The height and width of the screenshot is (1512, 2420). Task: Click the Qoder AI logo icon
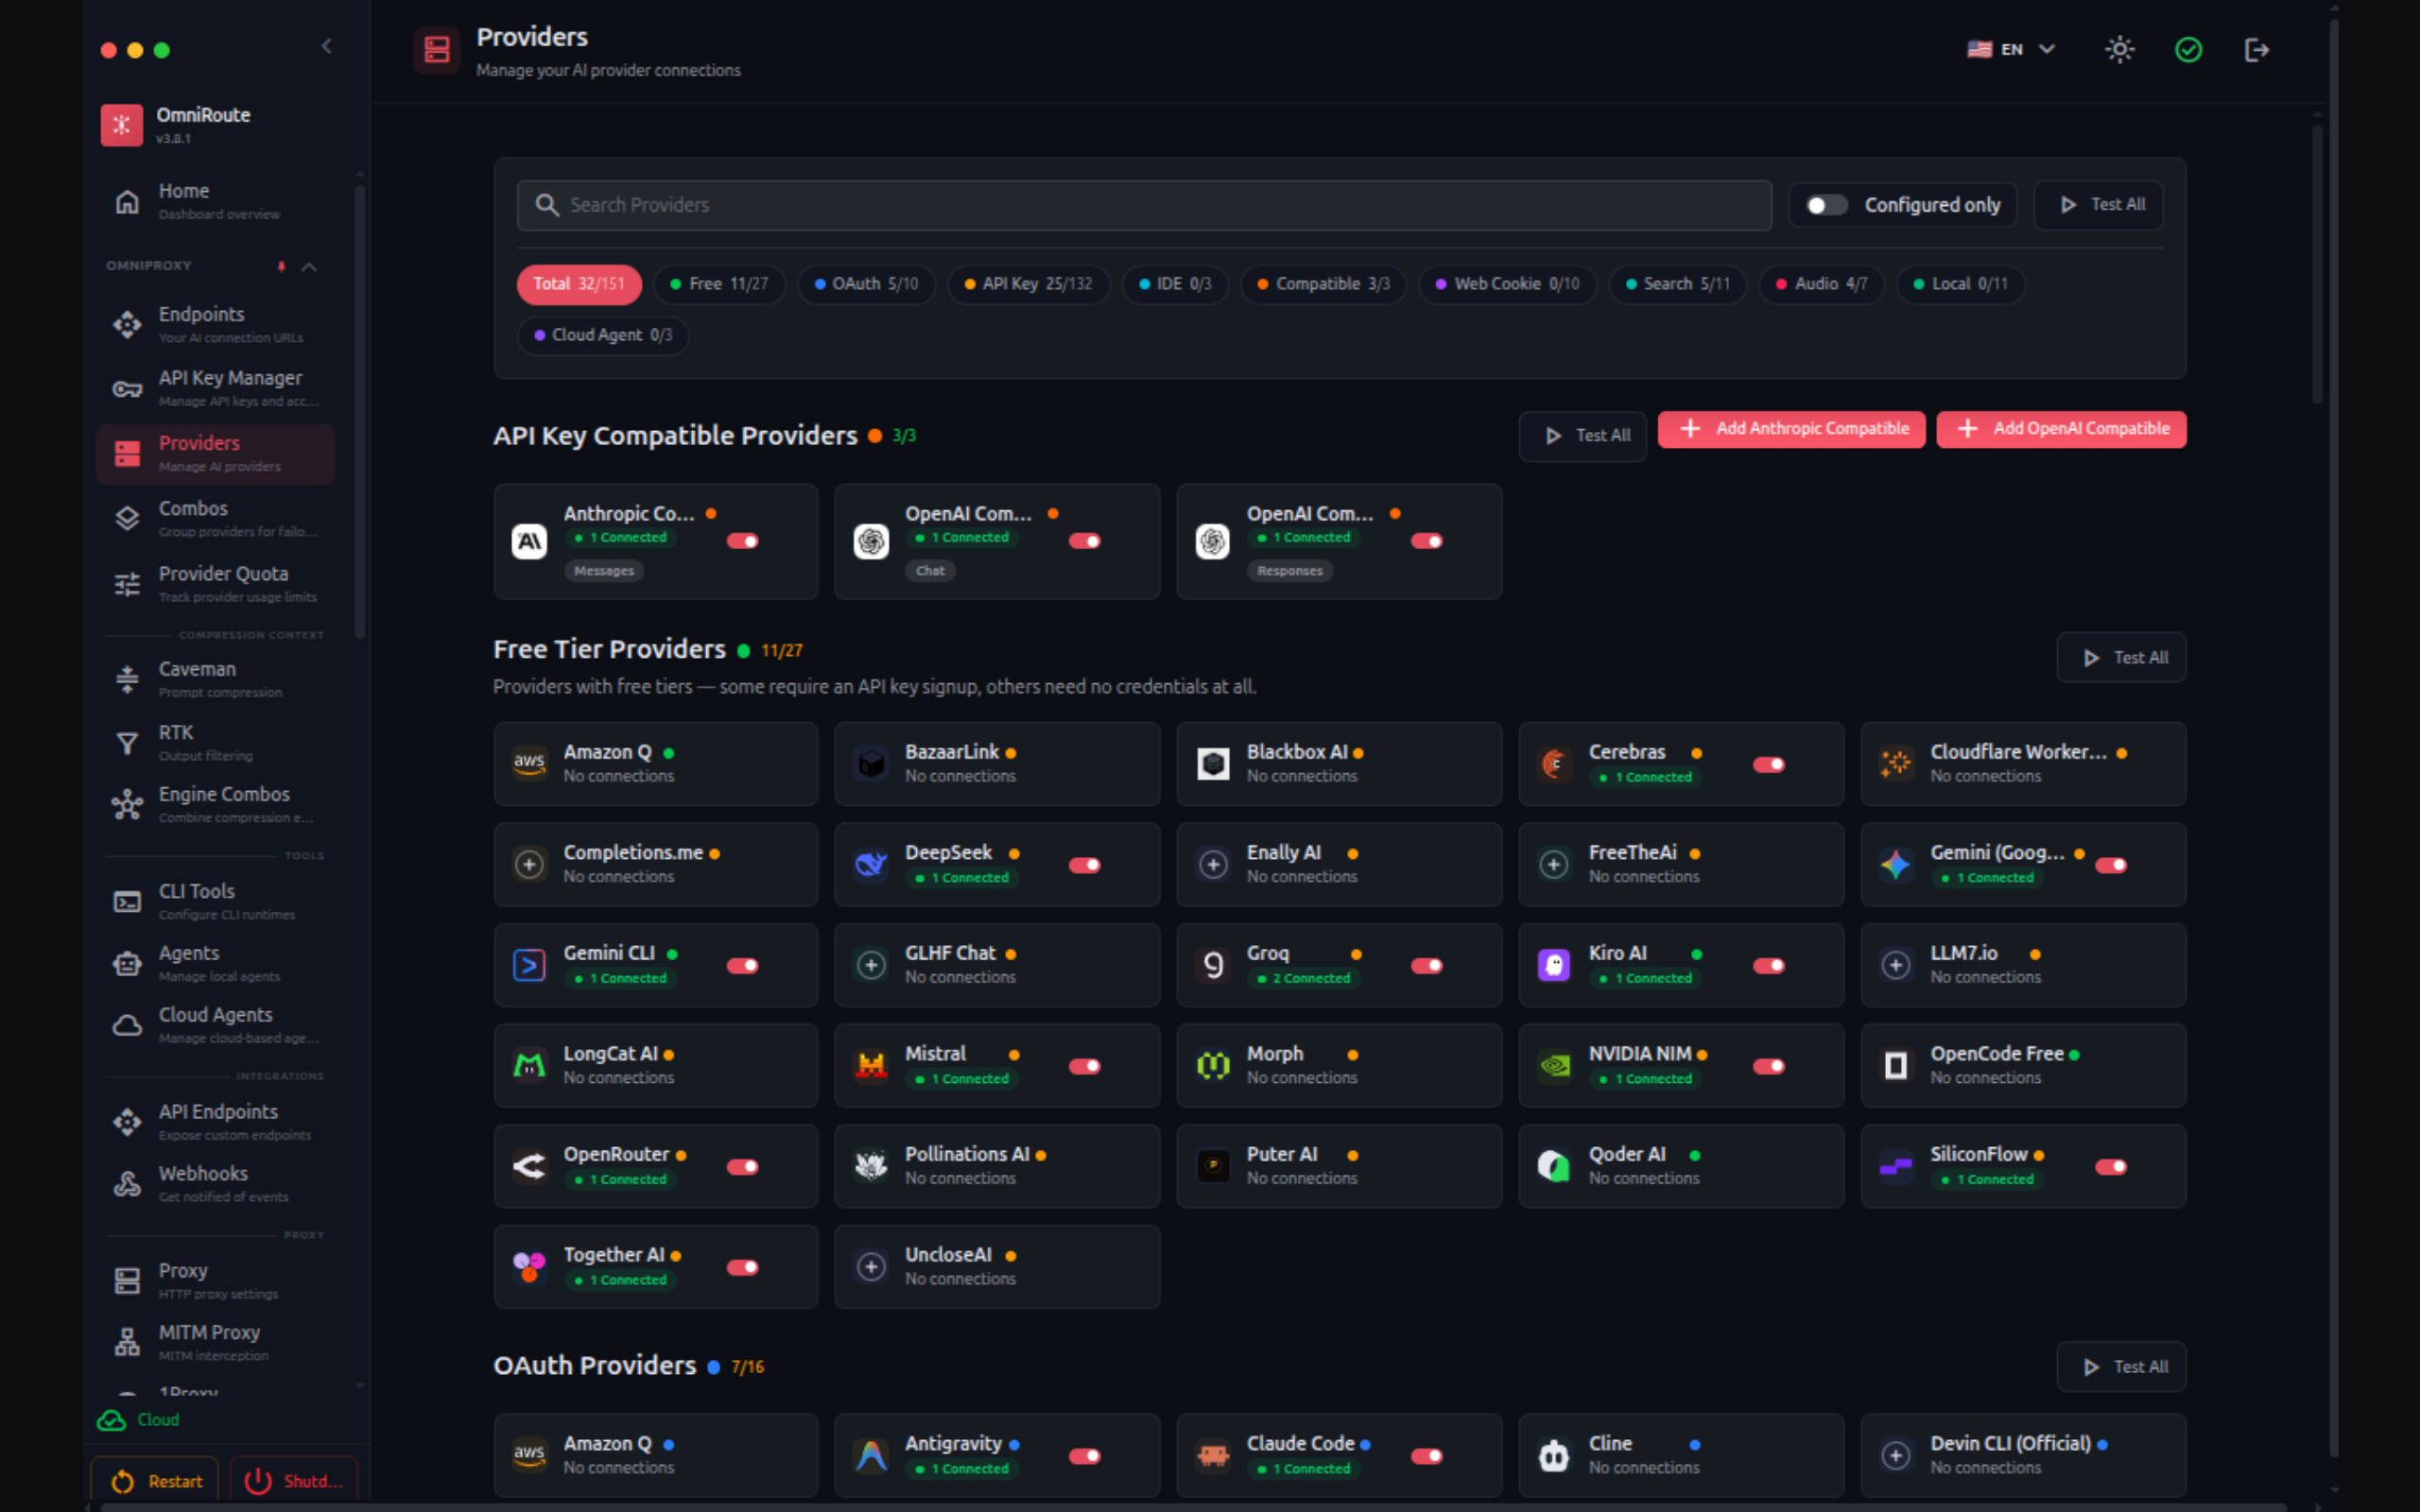pyautogui.click(x=1555, y=1166)
